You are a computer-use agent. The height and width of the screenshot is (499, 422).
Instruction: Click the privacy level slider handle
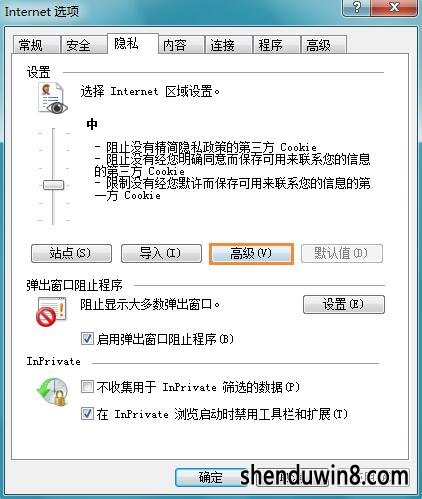tap(53, 185)
